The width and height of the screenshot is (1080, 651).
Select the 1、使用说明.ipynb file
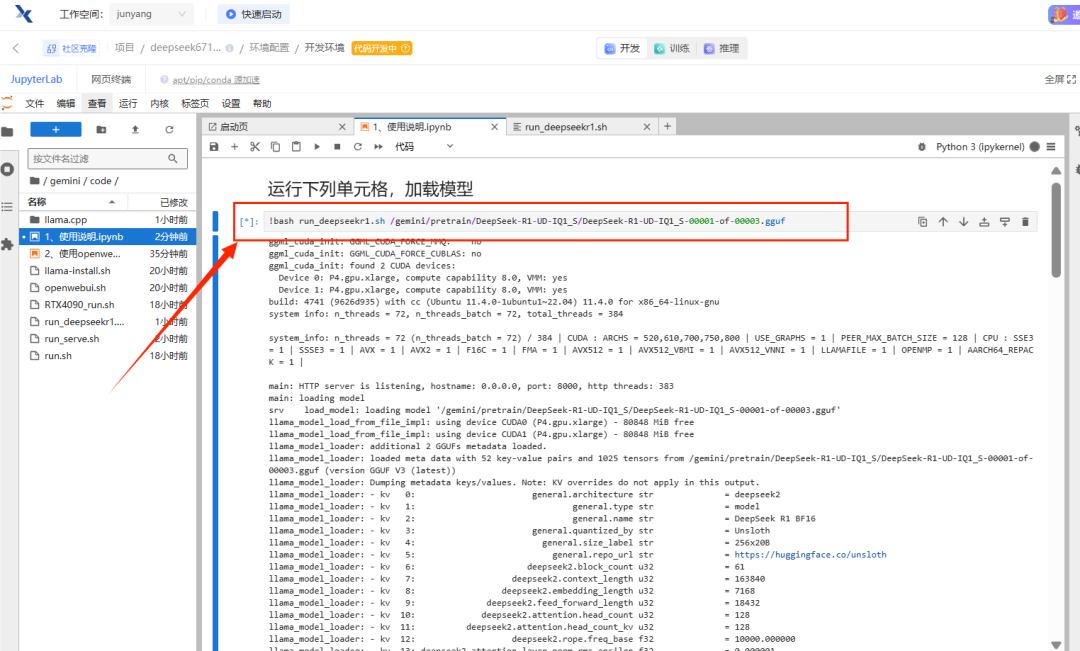point(108,236)
